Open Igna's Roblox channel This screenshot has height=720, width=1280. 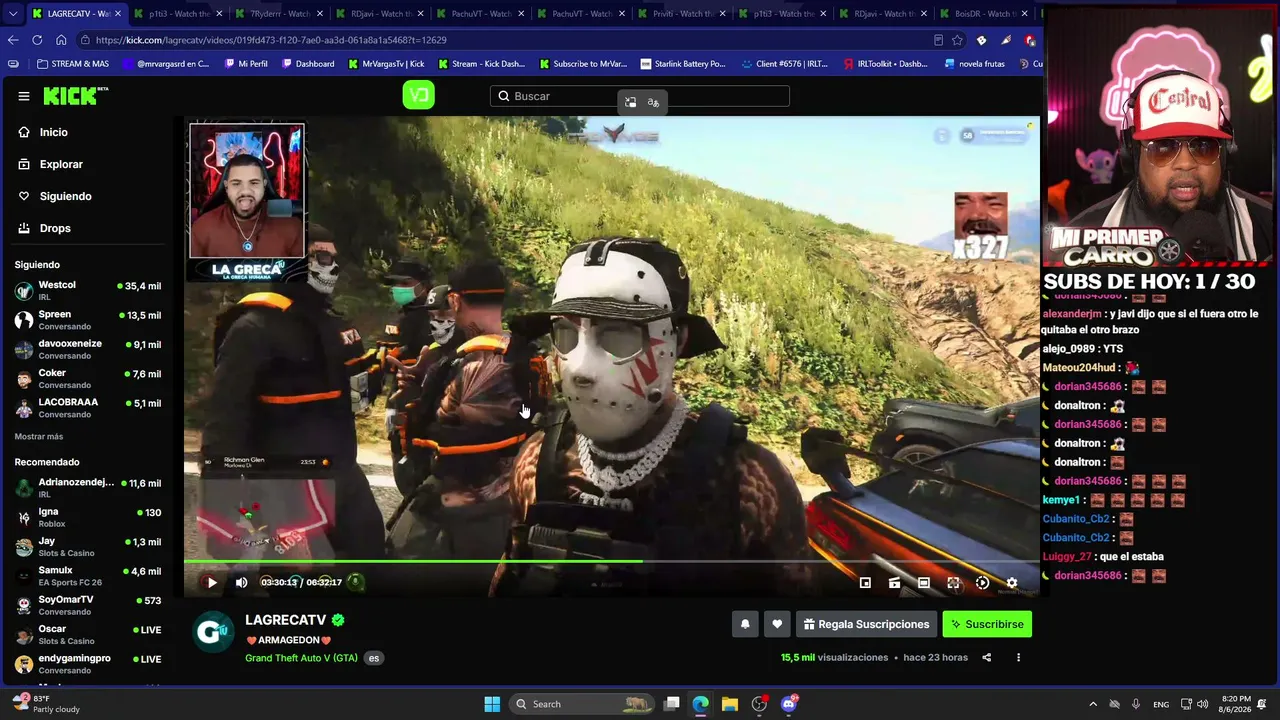pos(88,517)
